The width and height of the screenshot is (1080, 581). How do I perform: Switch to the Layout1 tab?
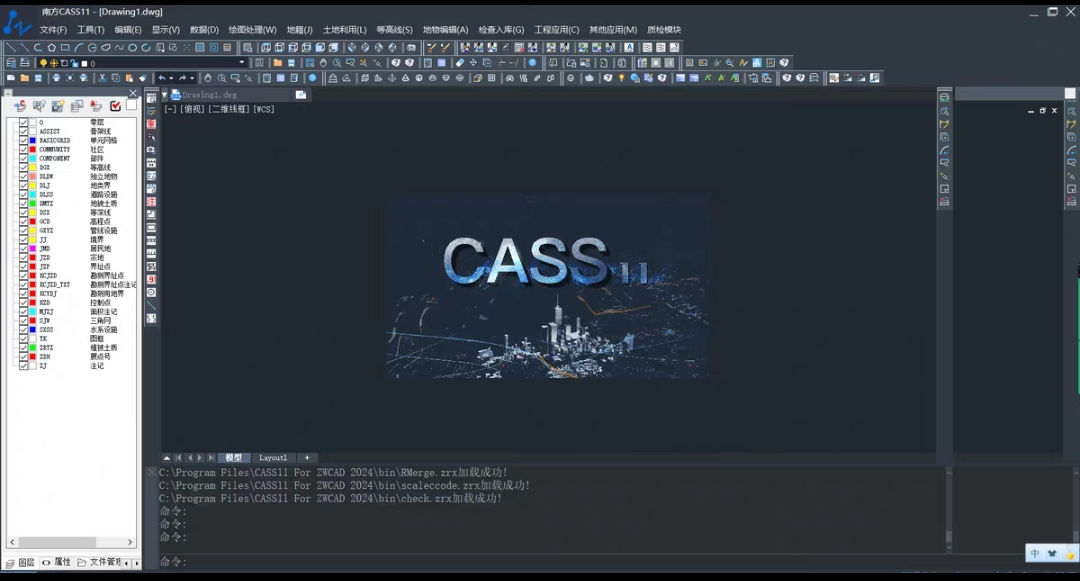point(273,458)
